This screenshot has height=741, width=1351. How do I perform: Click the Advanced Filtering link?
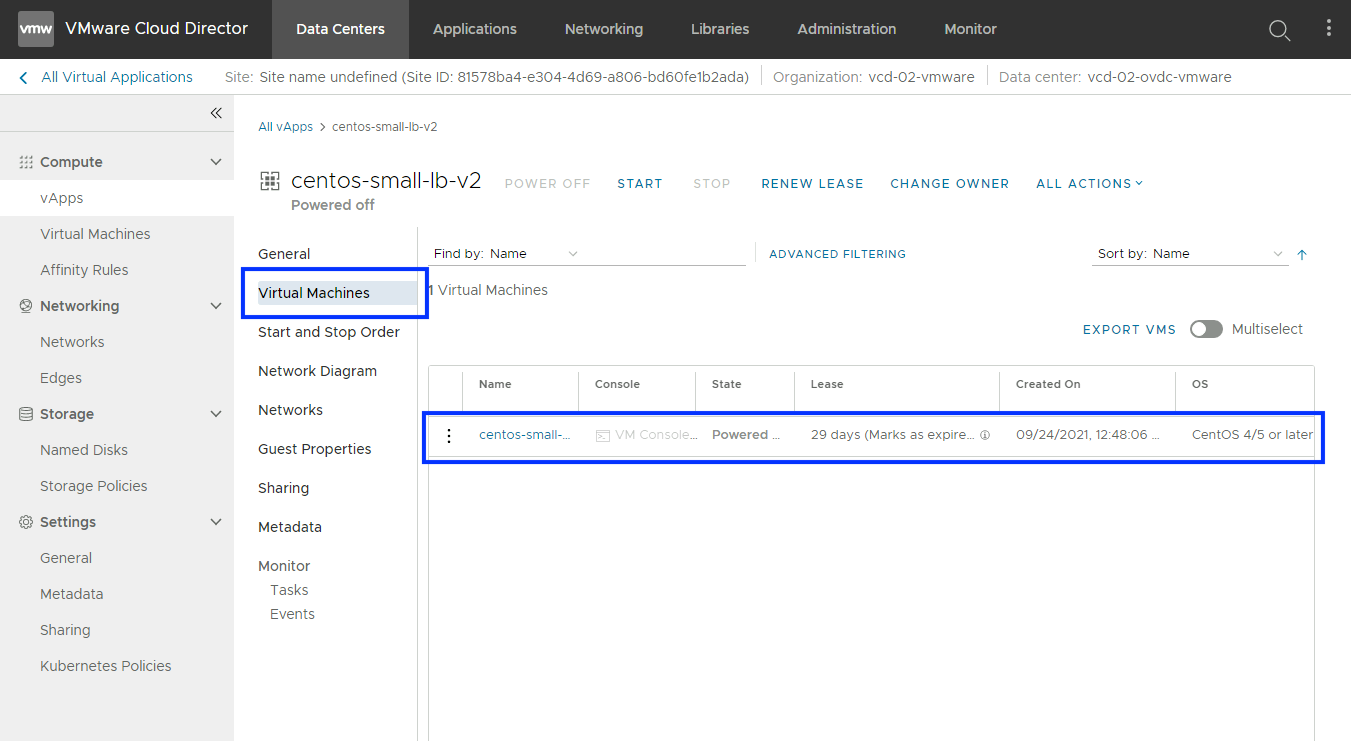[x=837, y=254]
